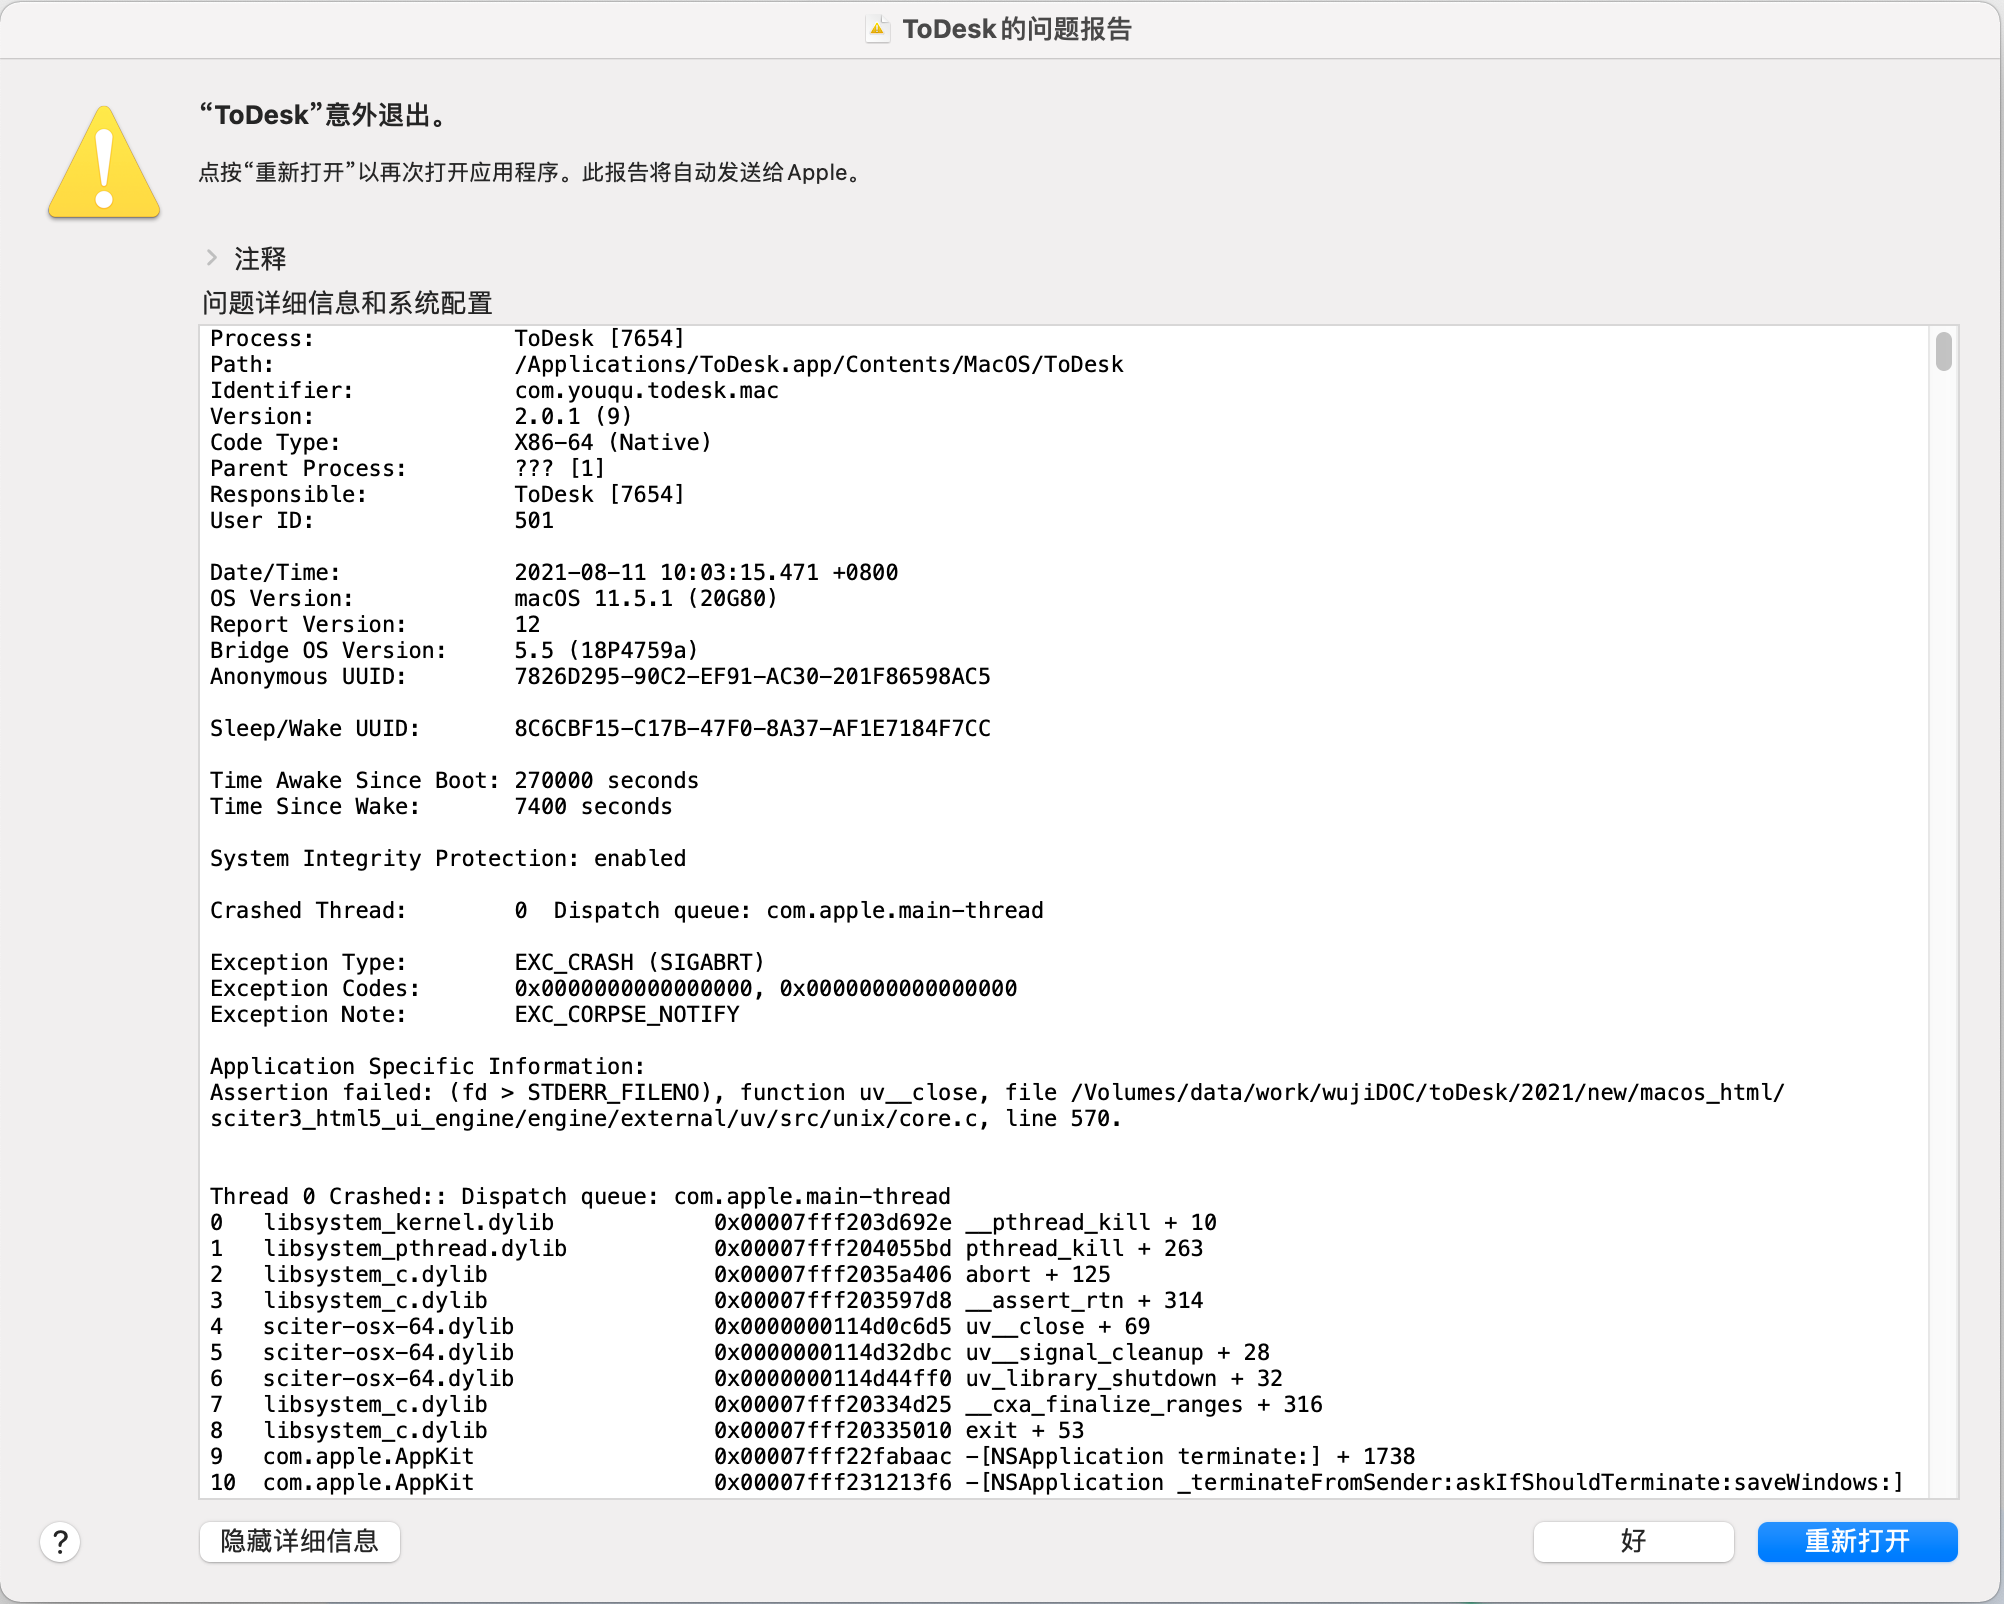The image size is (2004, 1604).
Task: Click the 注释 label text
Action: click(260, 259)
